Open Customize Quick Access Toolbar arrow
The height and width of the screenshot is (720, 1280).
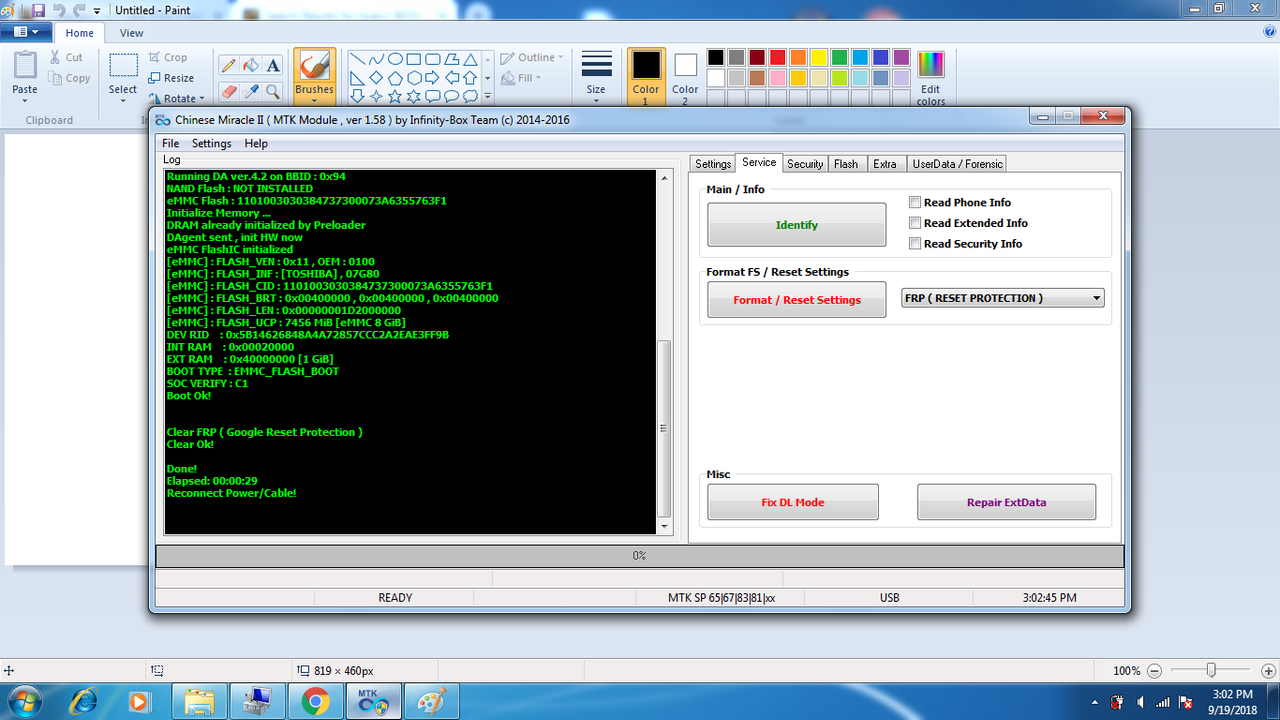click(96, 10)
